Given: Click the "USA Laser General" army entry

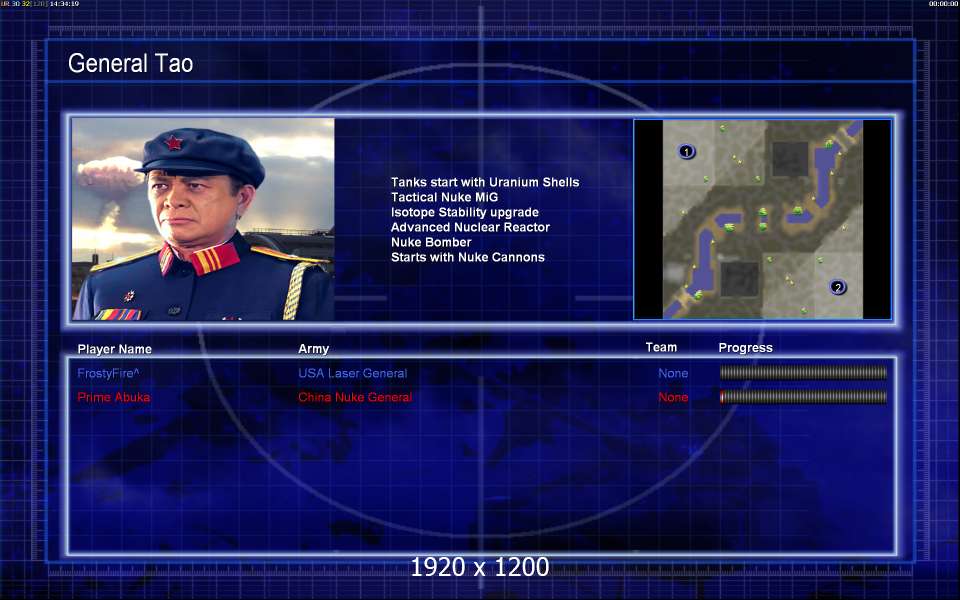Looking at the screenshot, I should click(353, 373).
